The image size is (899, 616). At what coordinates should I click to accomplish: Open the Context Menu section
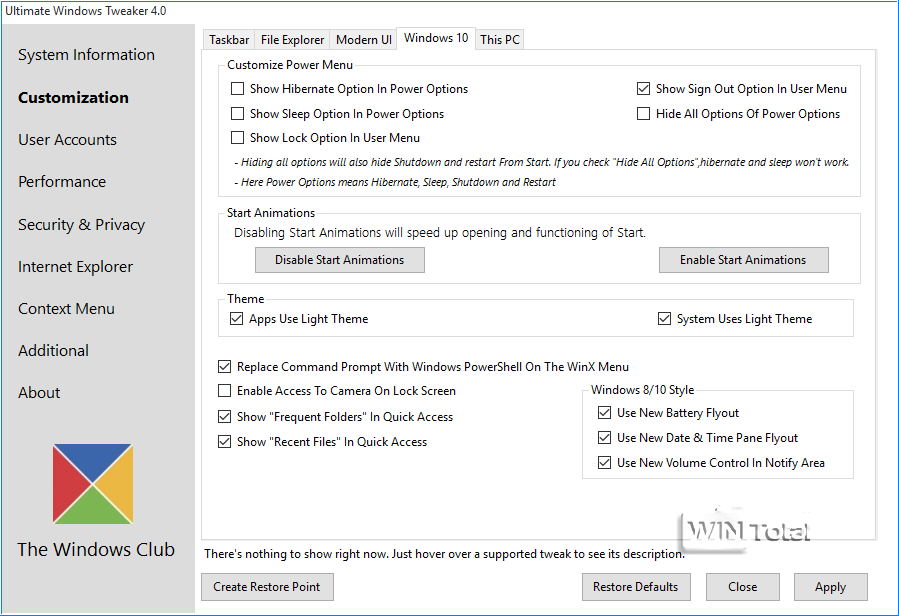66,309
